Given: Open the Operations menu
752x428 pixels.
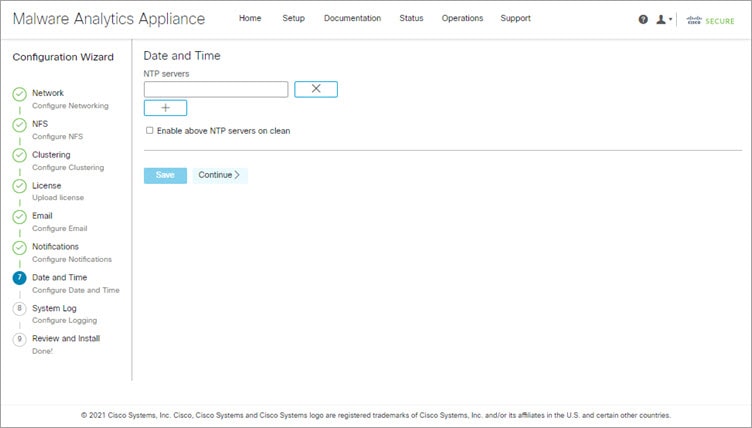Looking at the screenshot, I should 462,18.
